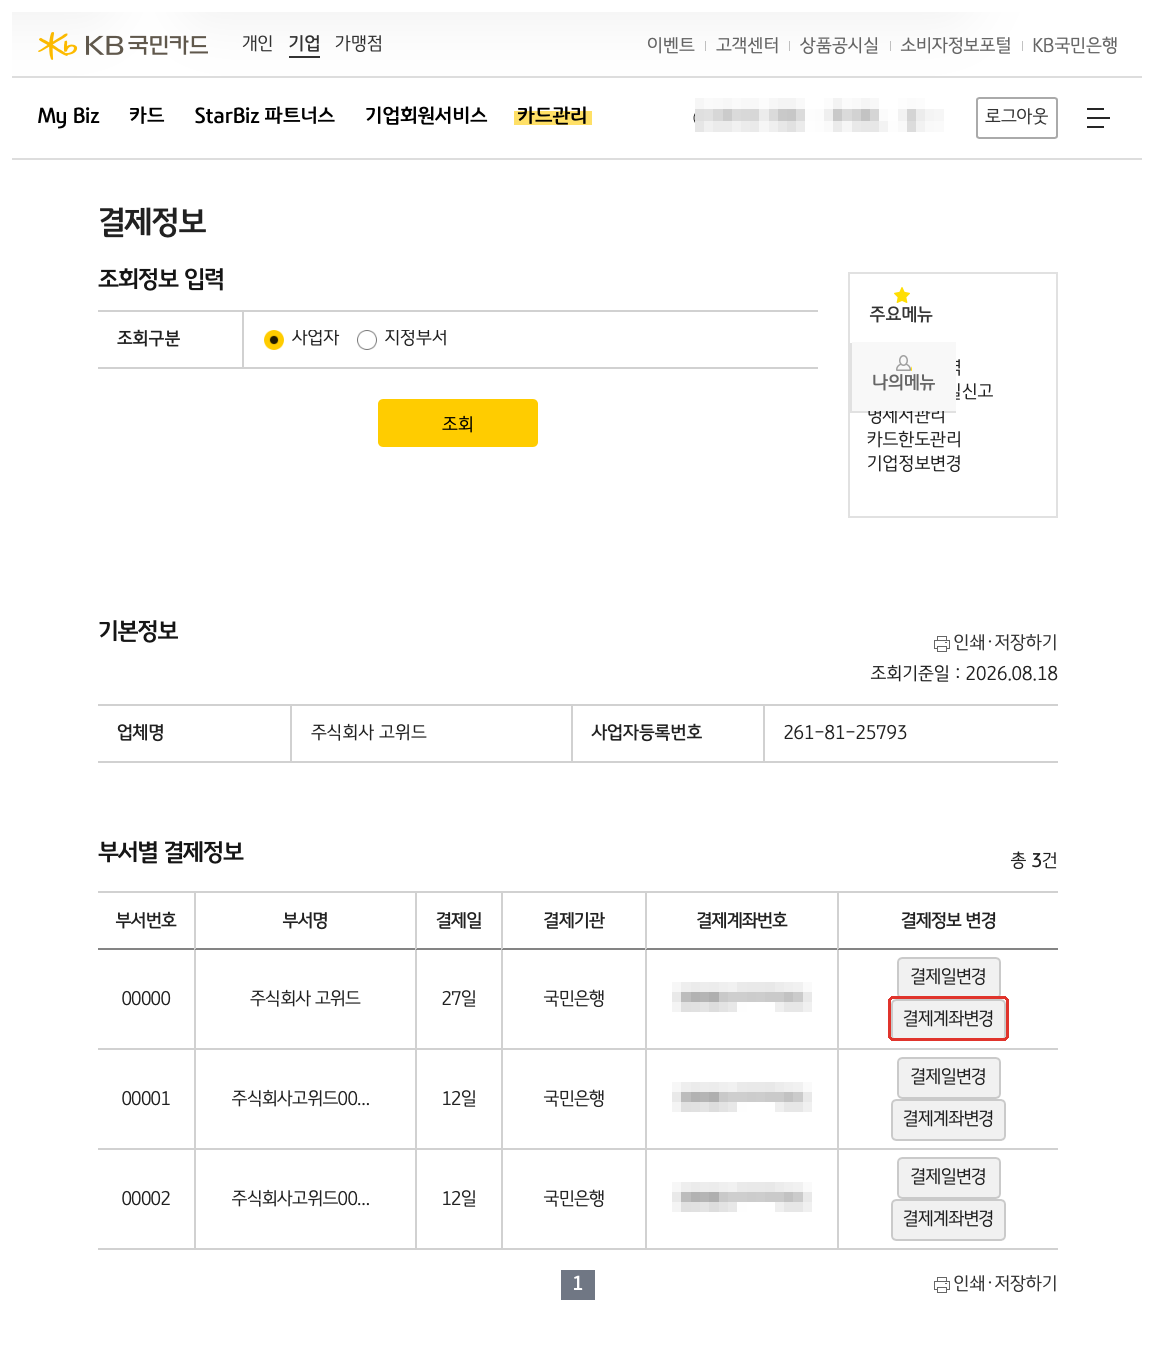Viewport: 1154px width, 1348px height.
Task: Click department number 00002 cell
Action: pos(146,1199)
